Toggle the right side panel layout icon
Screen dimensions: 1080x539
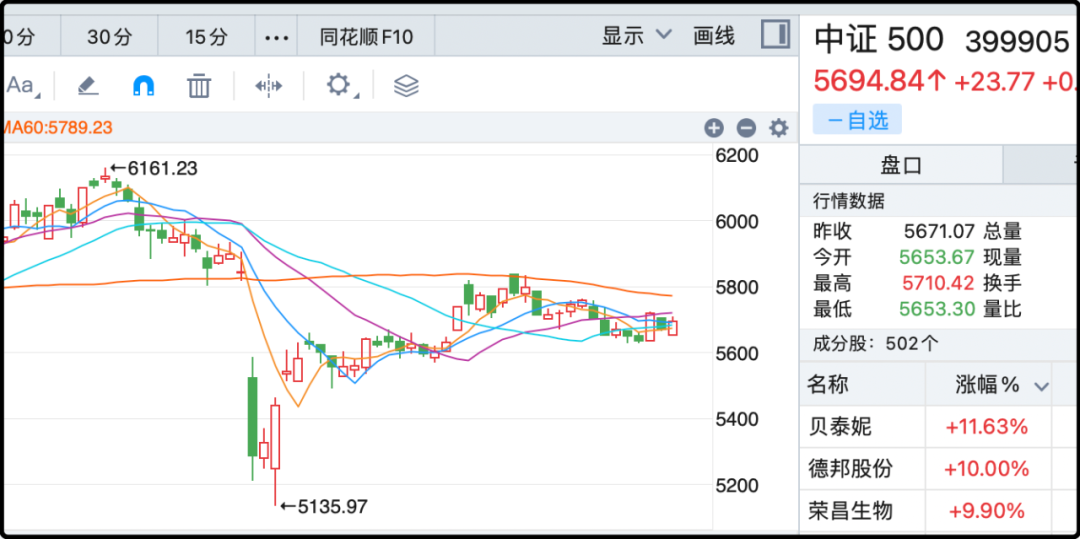775,35
